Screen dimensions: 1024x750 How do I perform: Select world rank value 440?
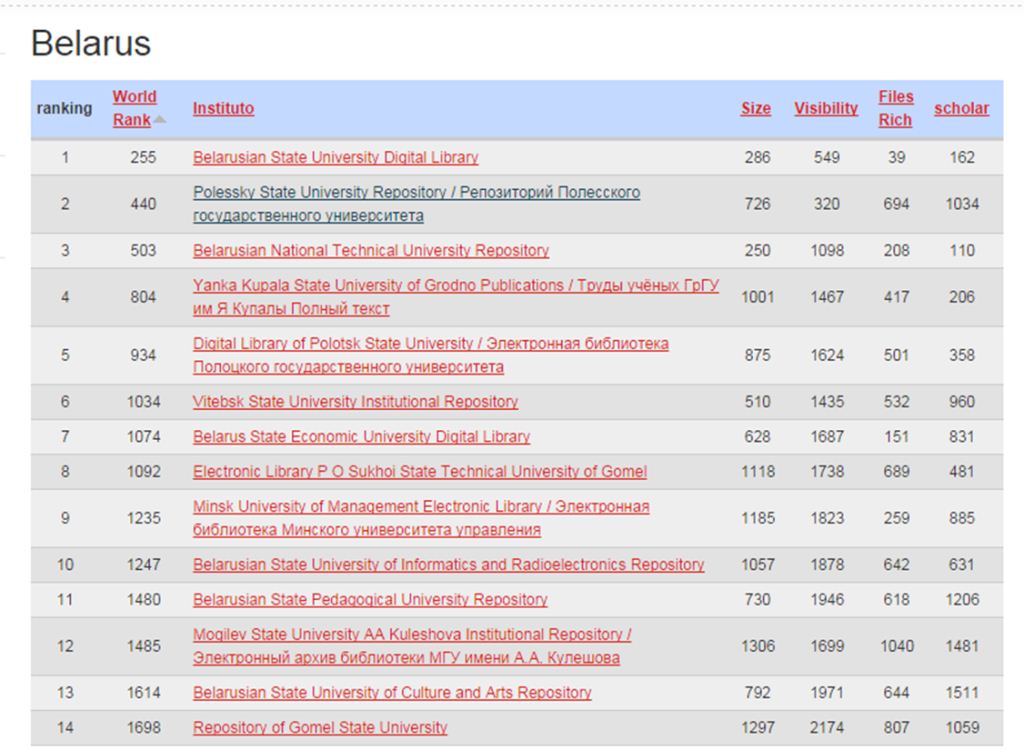(x=143, y=204)
